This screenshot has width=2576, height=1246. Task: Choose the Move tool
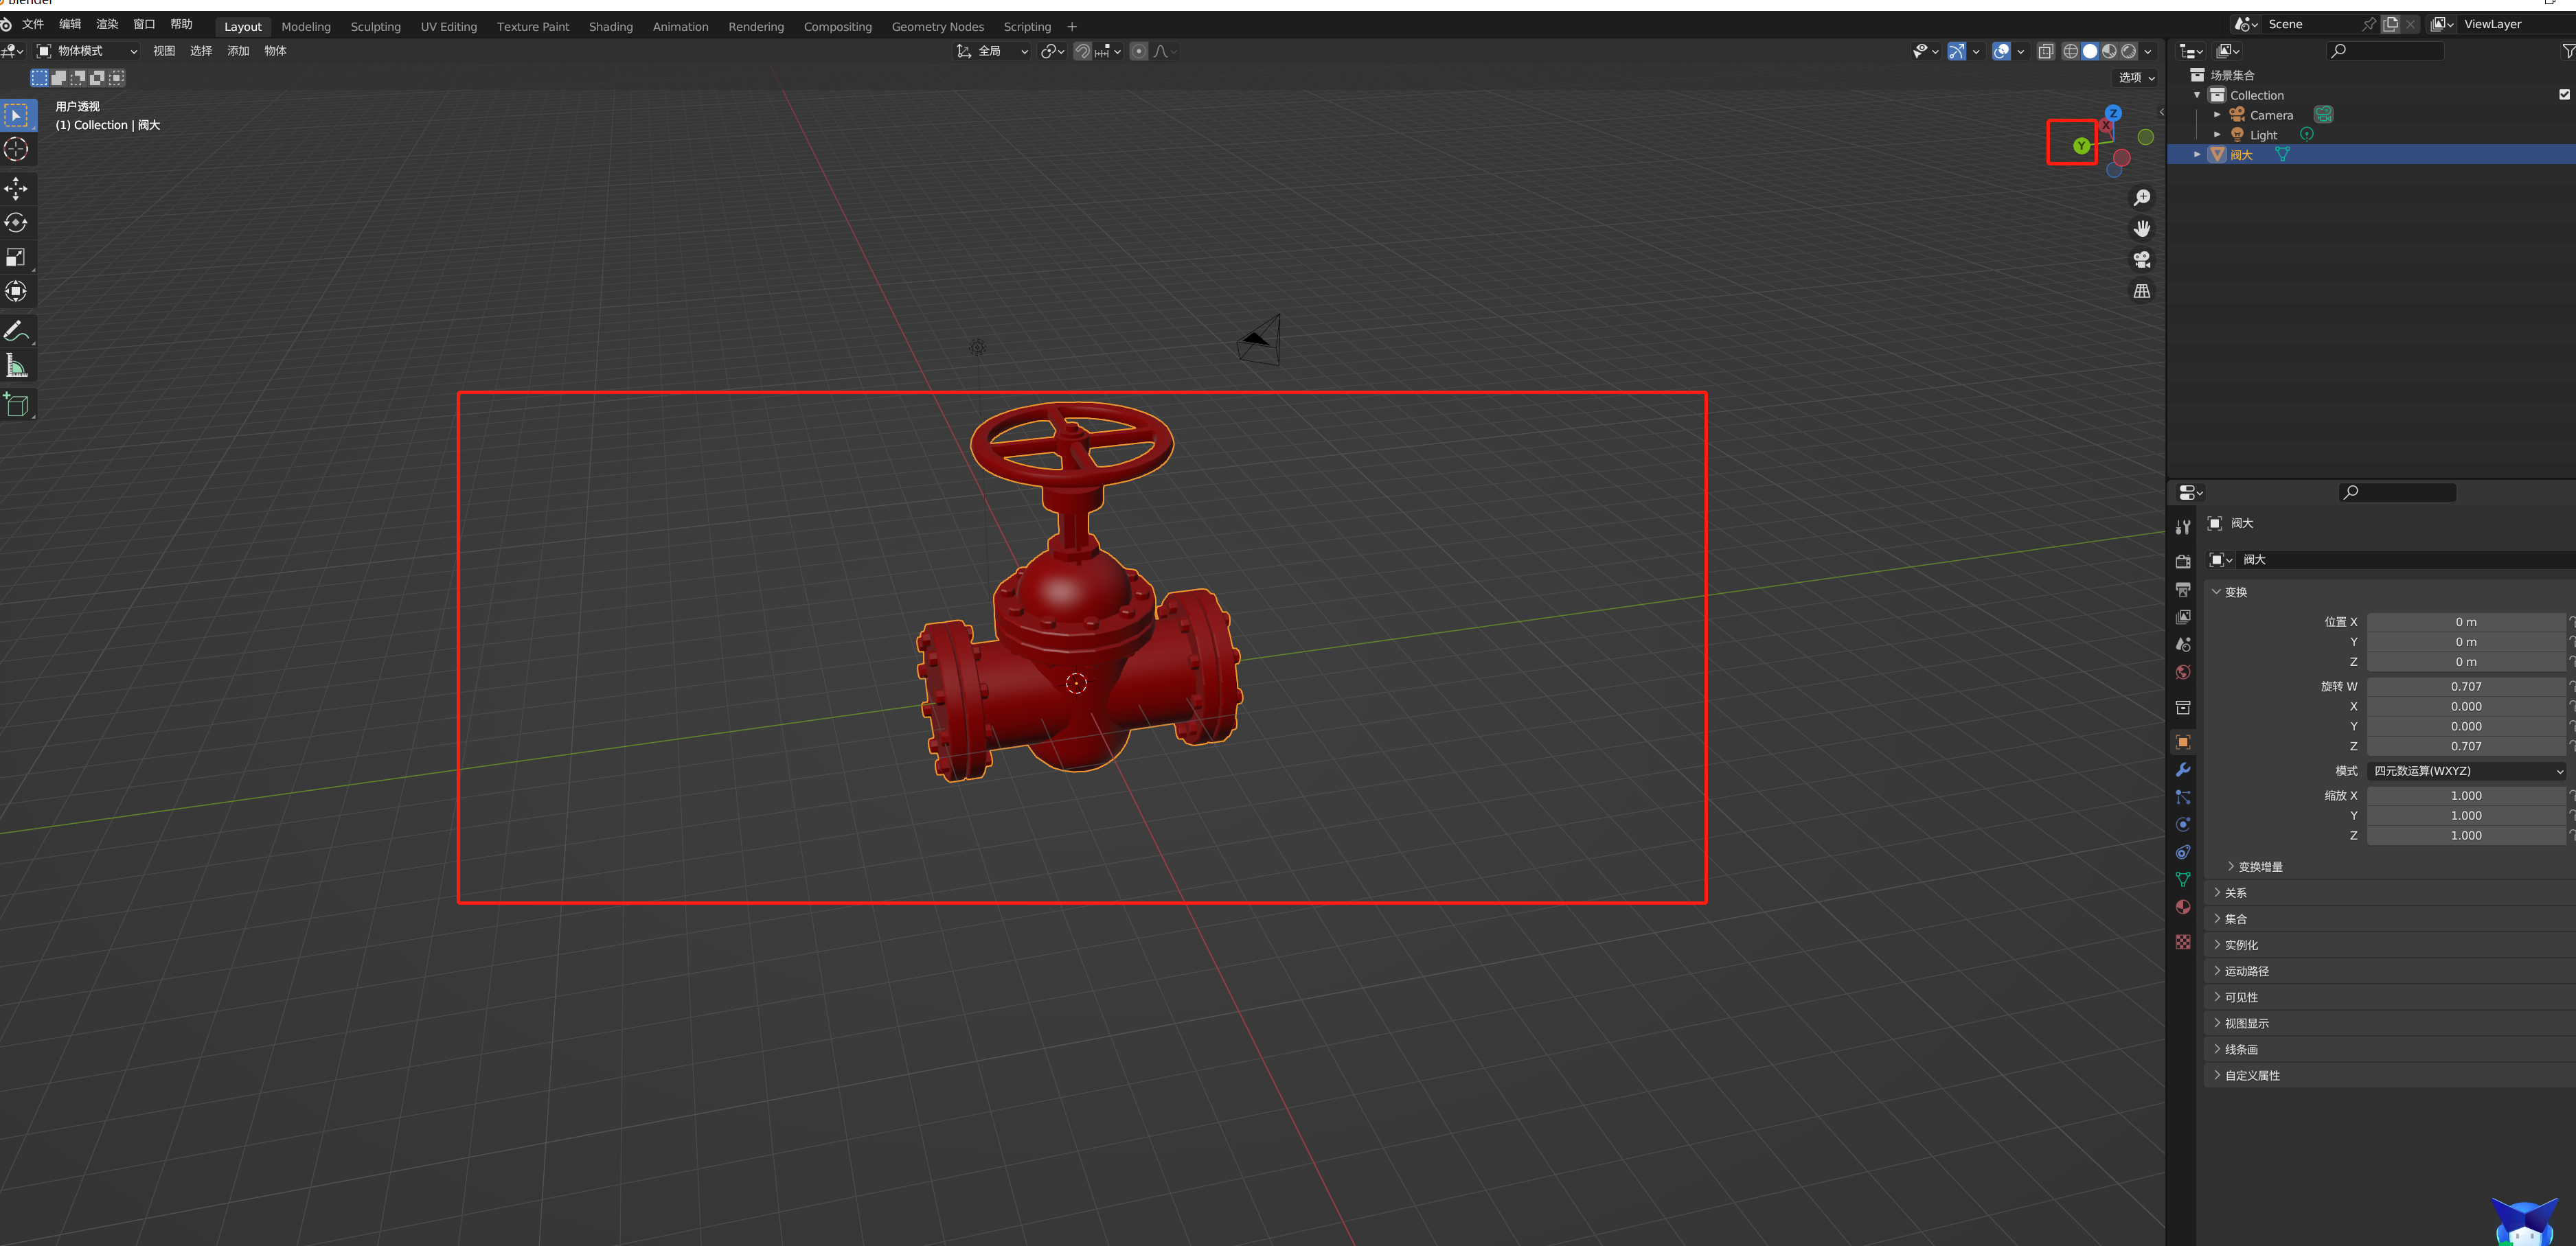[x=17, y=188]
